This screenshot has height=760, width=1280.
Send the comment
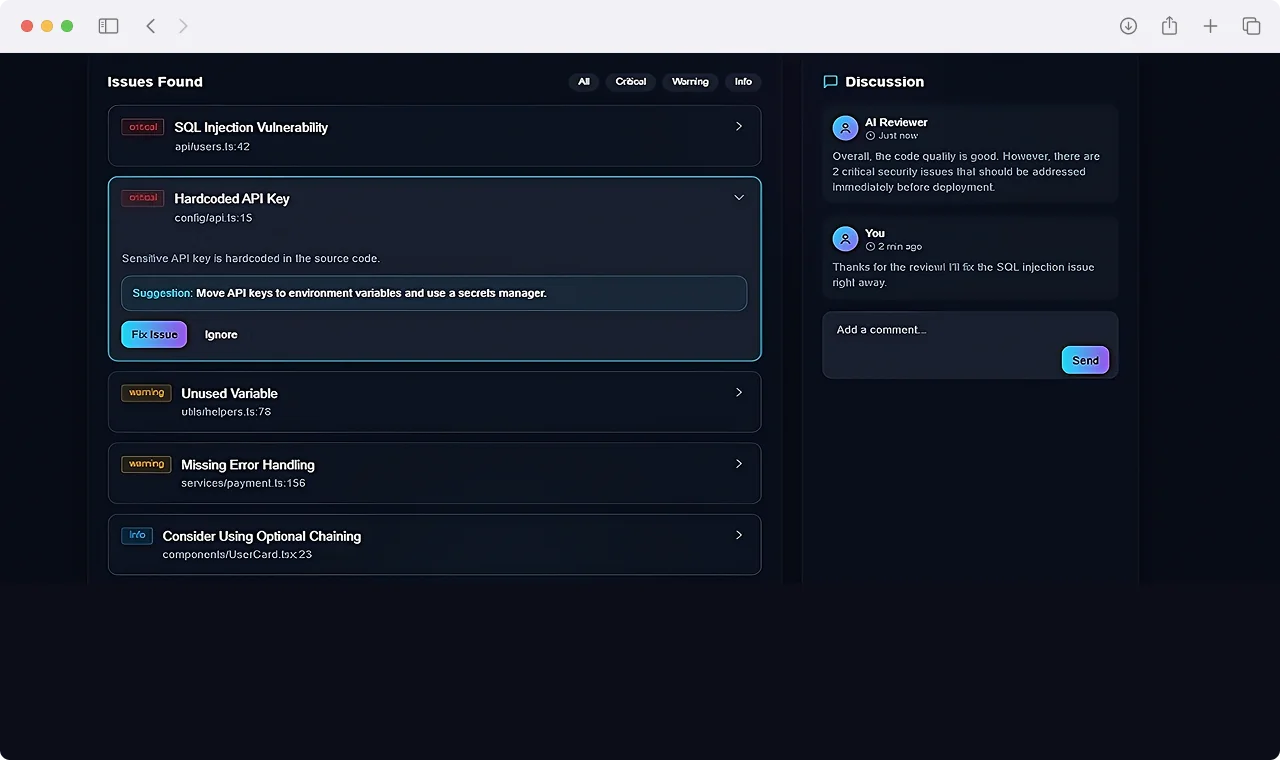(x=1085, y=360)
